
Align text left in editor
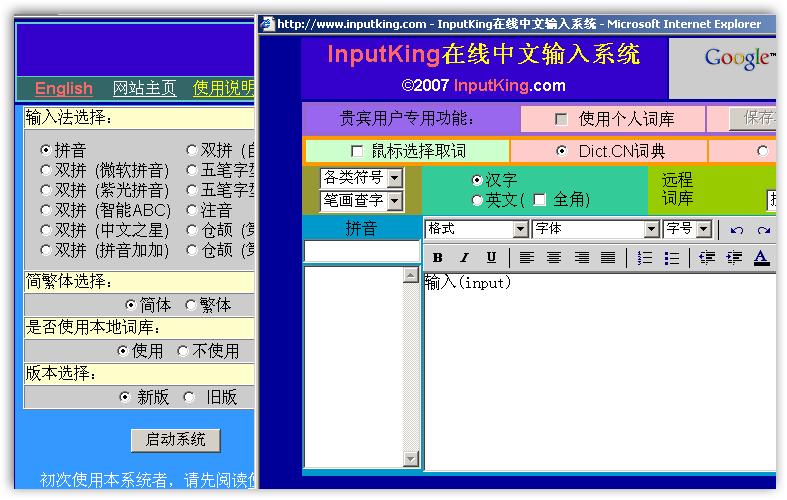point(527,258)
